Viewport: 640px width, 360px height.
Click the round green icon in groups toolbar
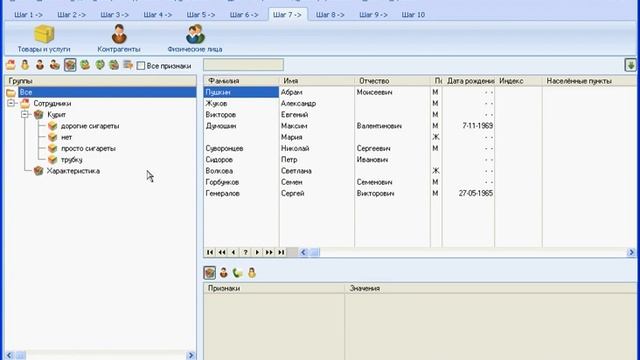100,65
